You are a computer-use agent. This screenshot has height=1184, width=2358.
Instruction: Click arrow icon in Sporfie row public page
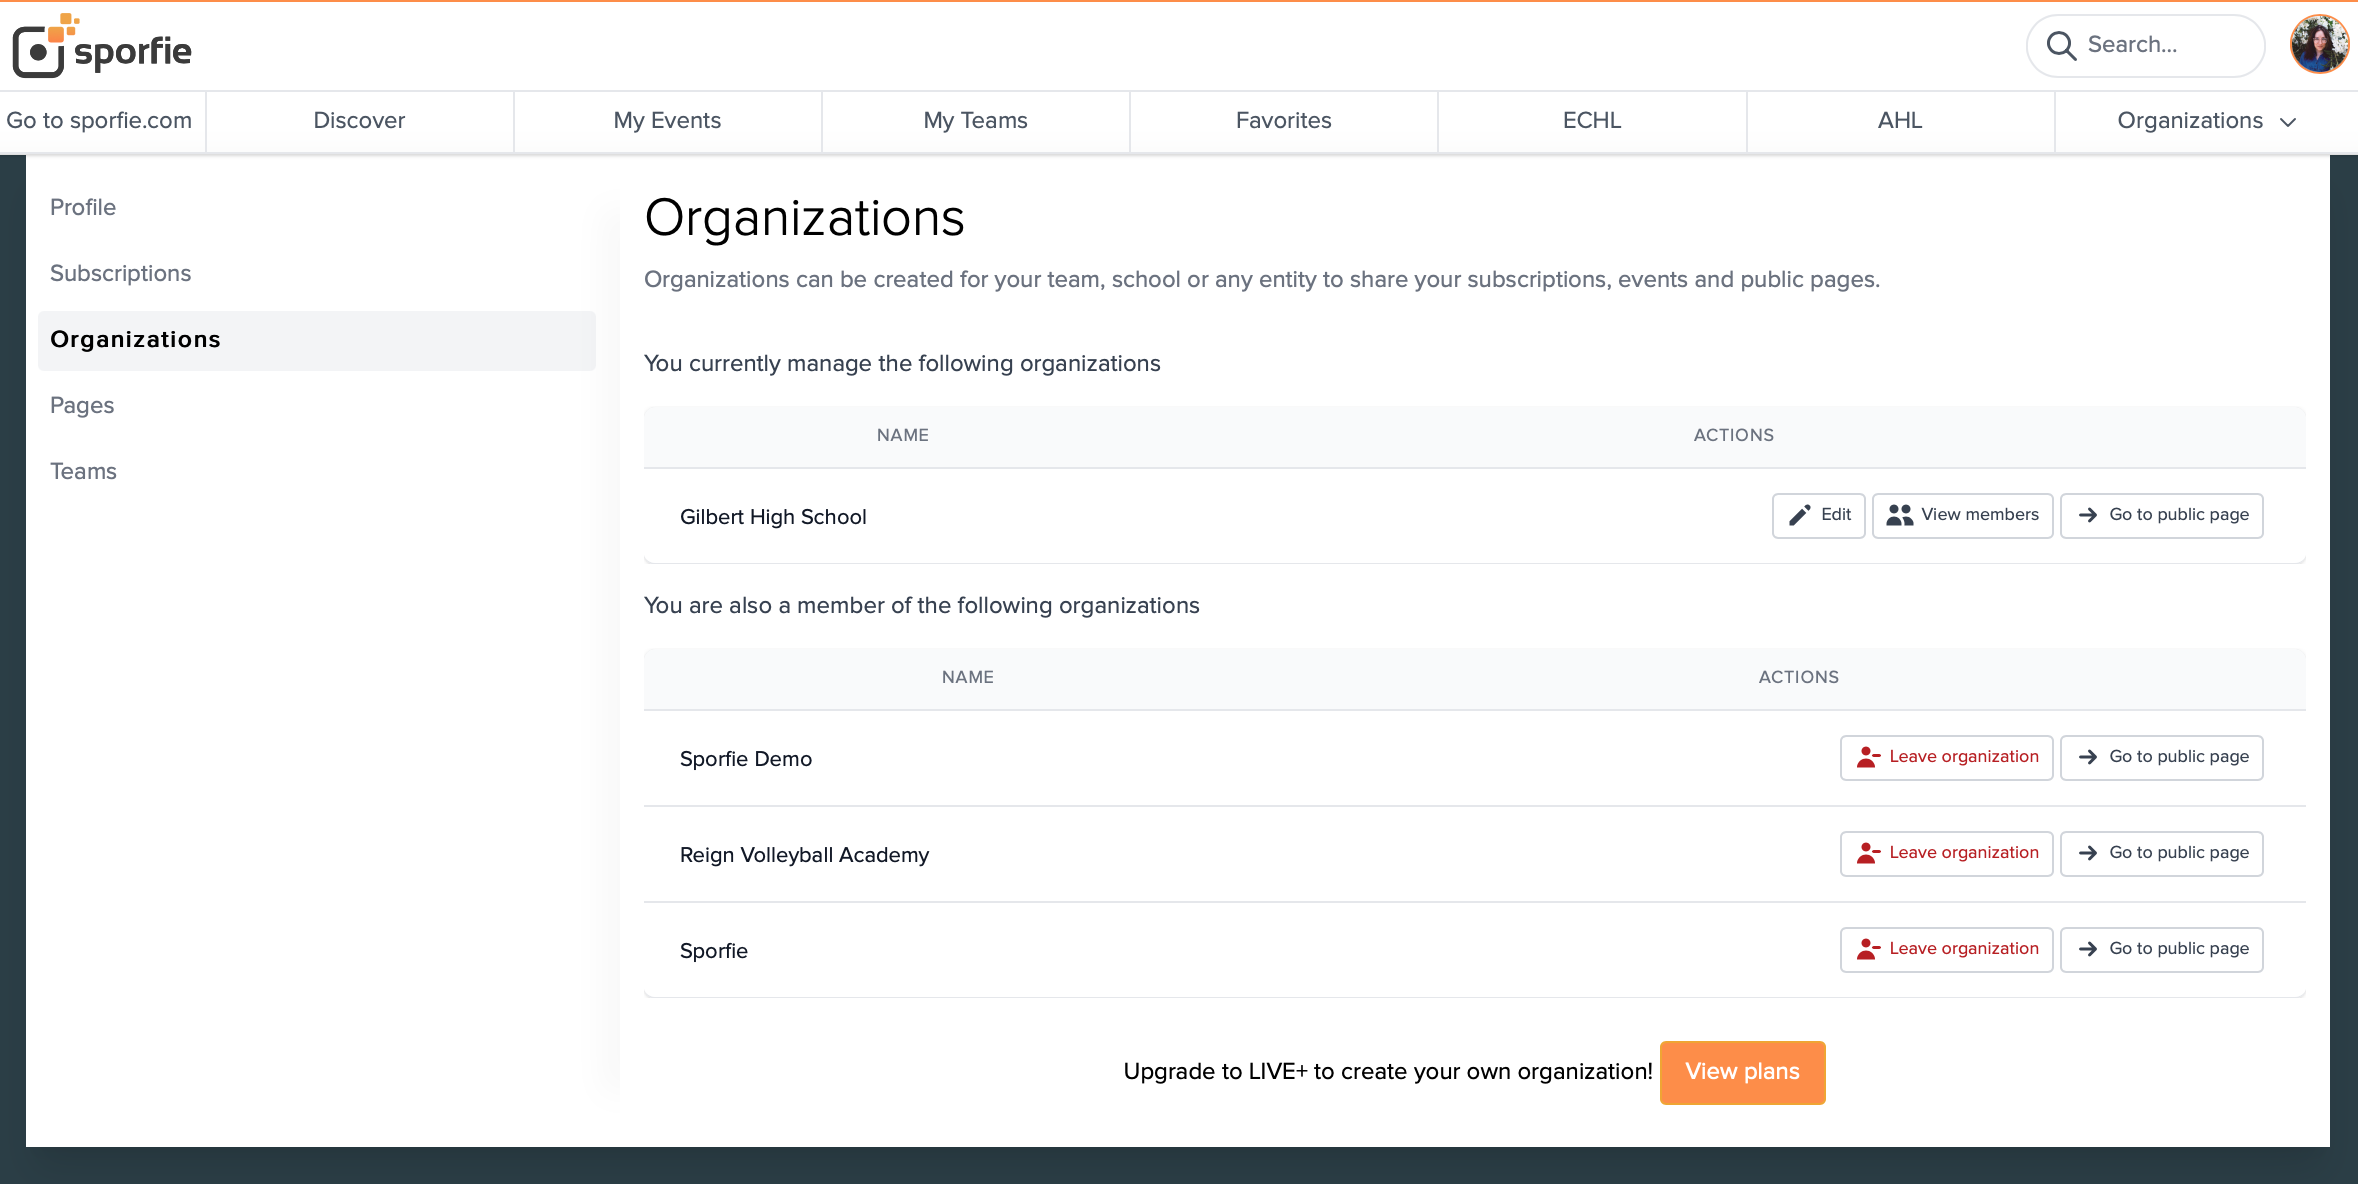click(x=2087, y=949)
